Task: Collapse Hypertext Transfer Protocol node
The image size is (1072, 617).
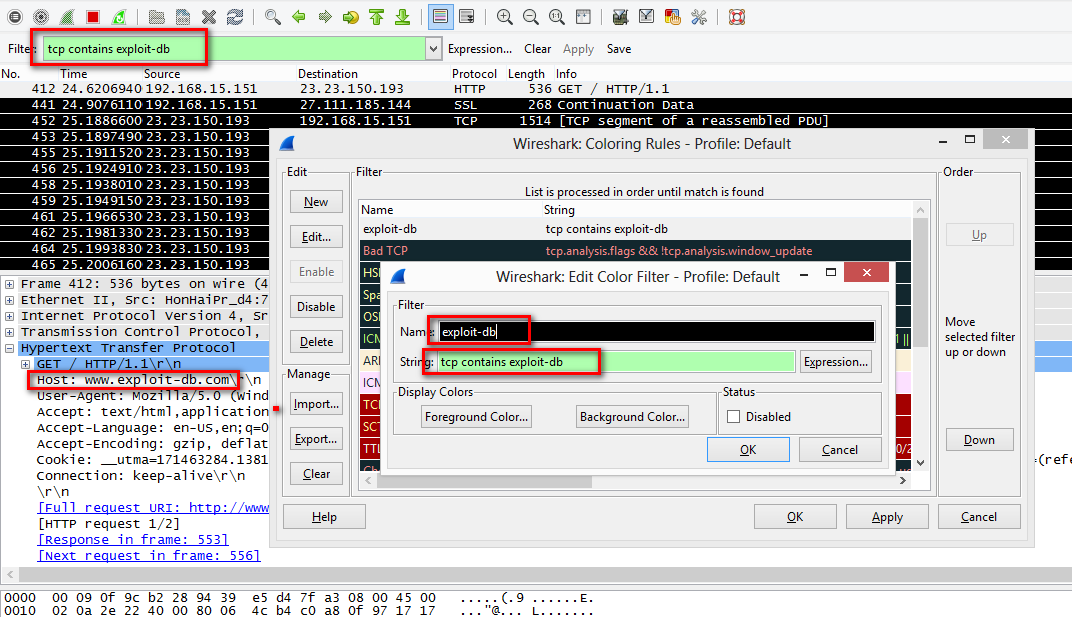Action: (10, 348)
